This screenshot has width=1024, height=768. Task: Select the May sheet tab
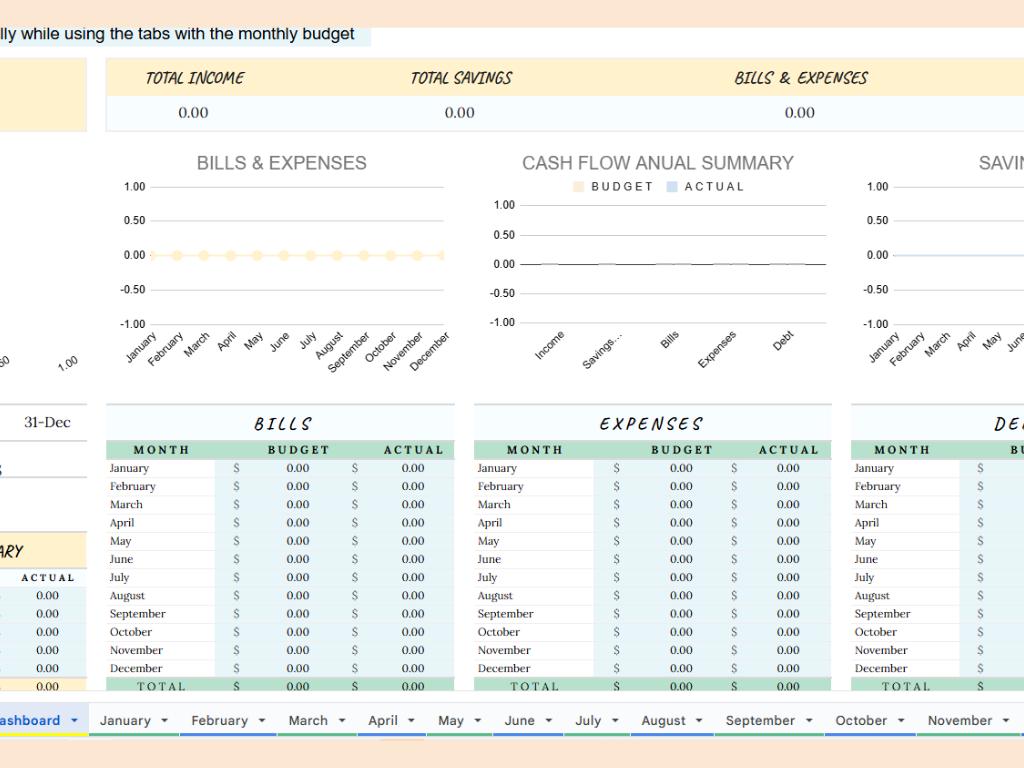pyautogui.click(x=451, y=720)
